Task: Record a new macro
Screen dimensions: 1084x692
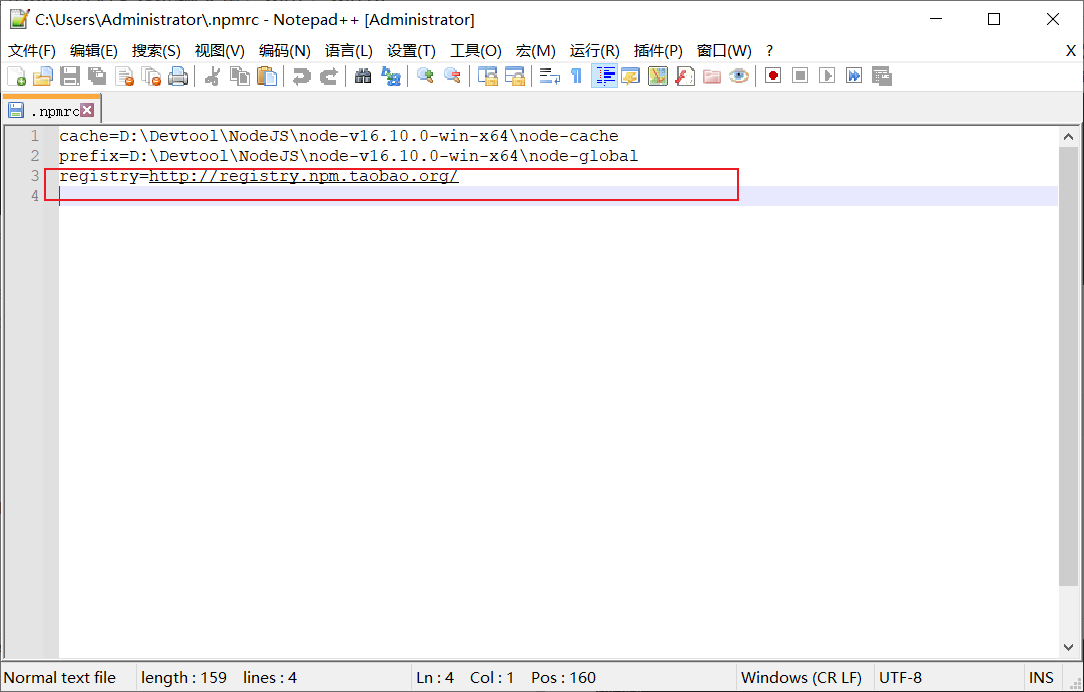Action: coord(772,75)
